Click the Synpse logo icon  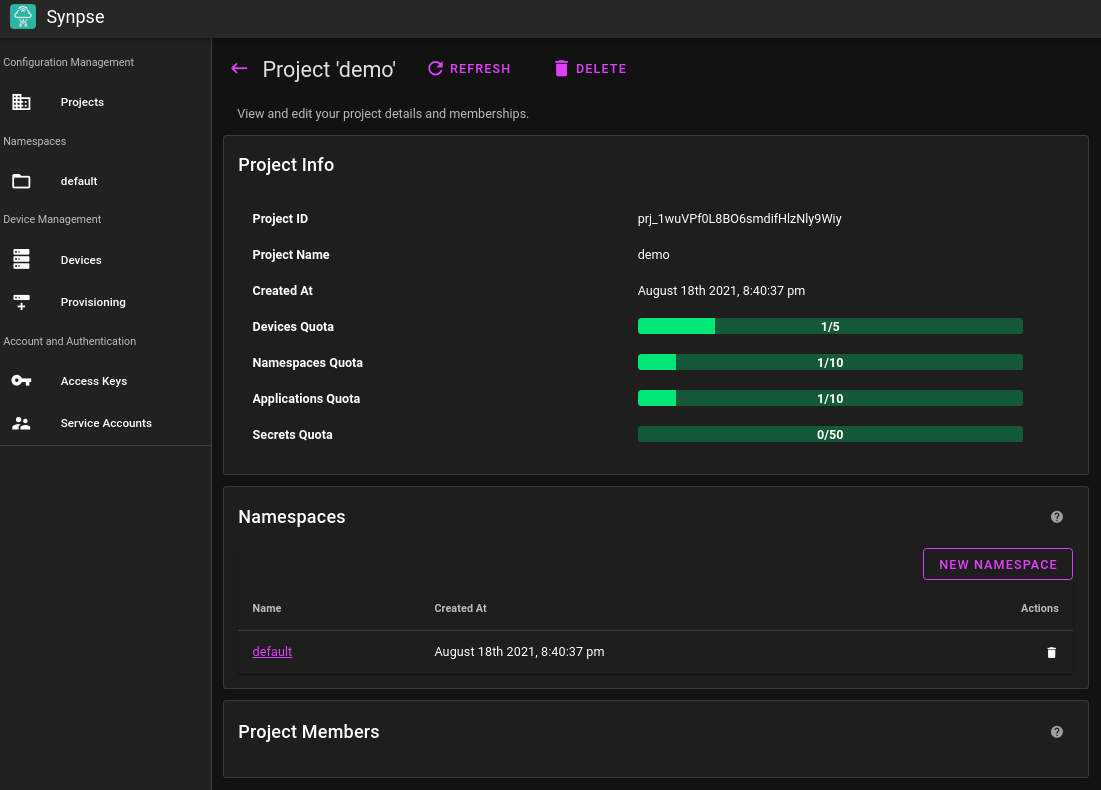[23, 17]
